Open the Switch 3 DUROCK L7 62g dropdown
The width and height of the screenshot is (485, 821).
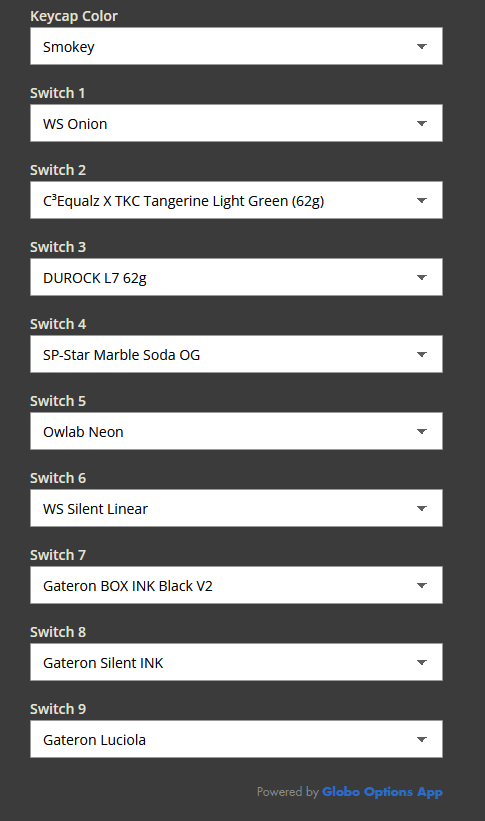coord(236,278)
